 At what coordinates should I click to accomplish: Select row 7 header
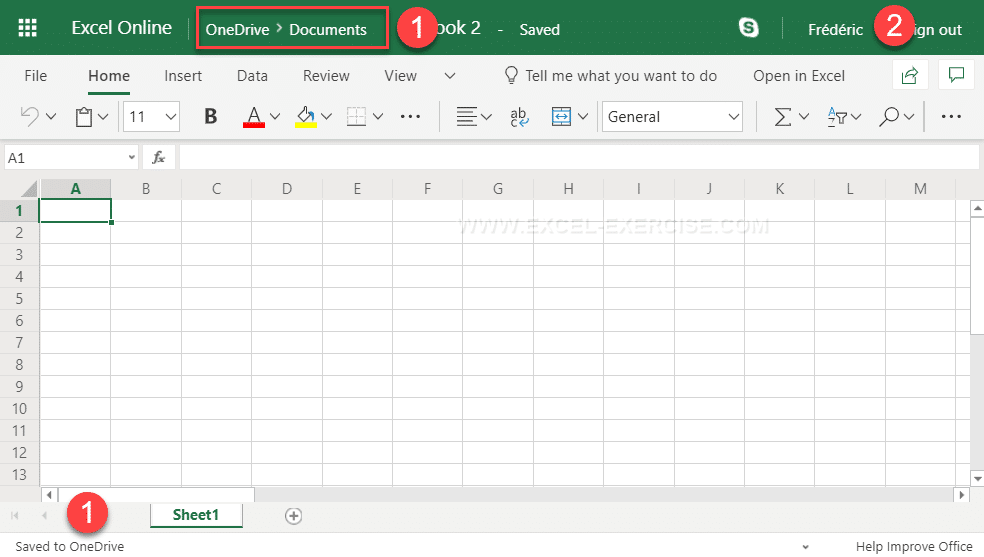19,342
